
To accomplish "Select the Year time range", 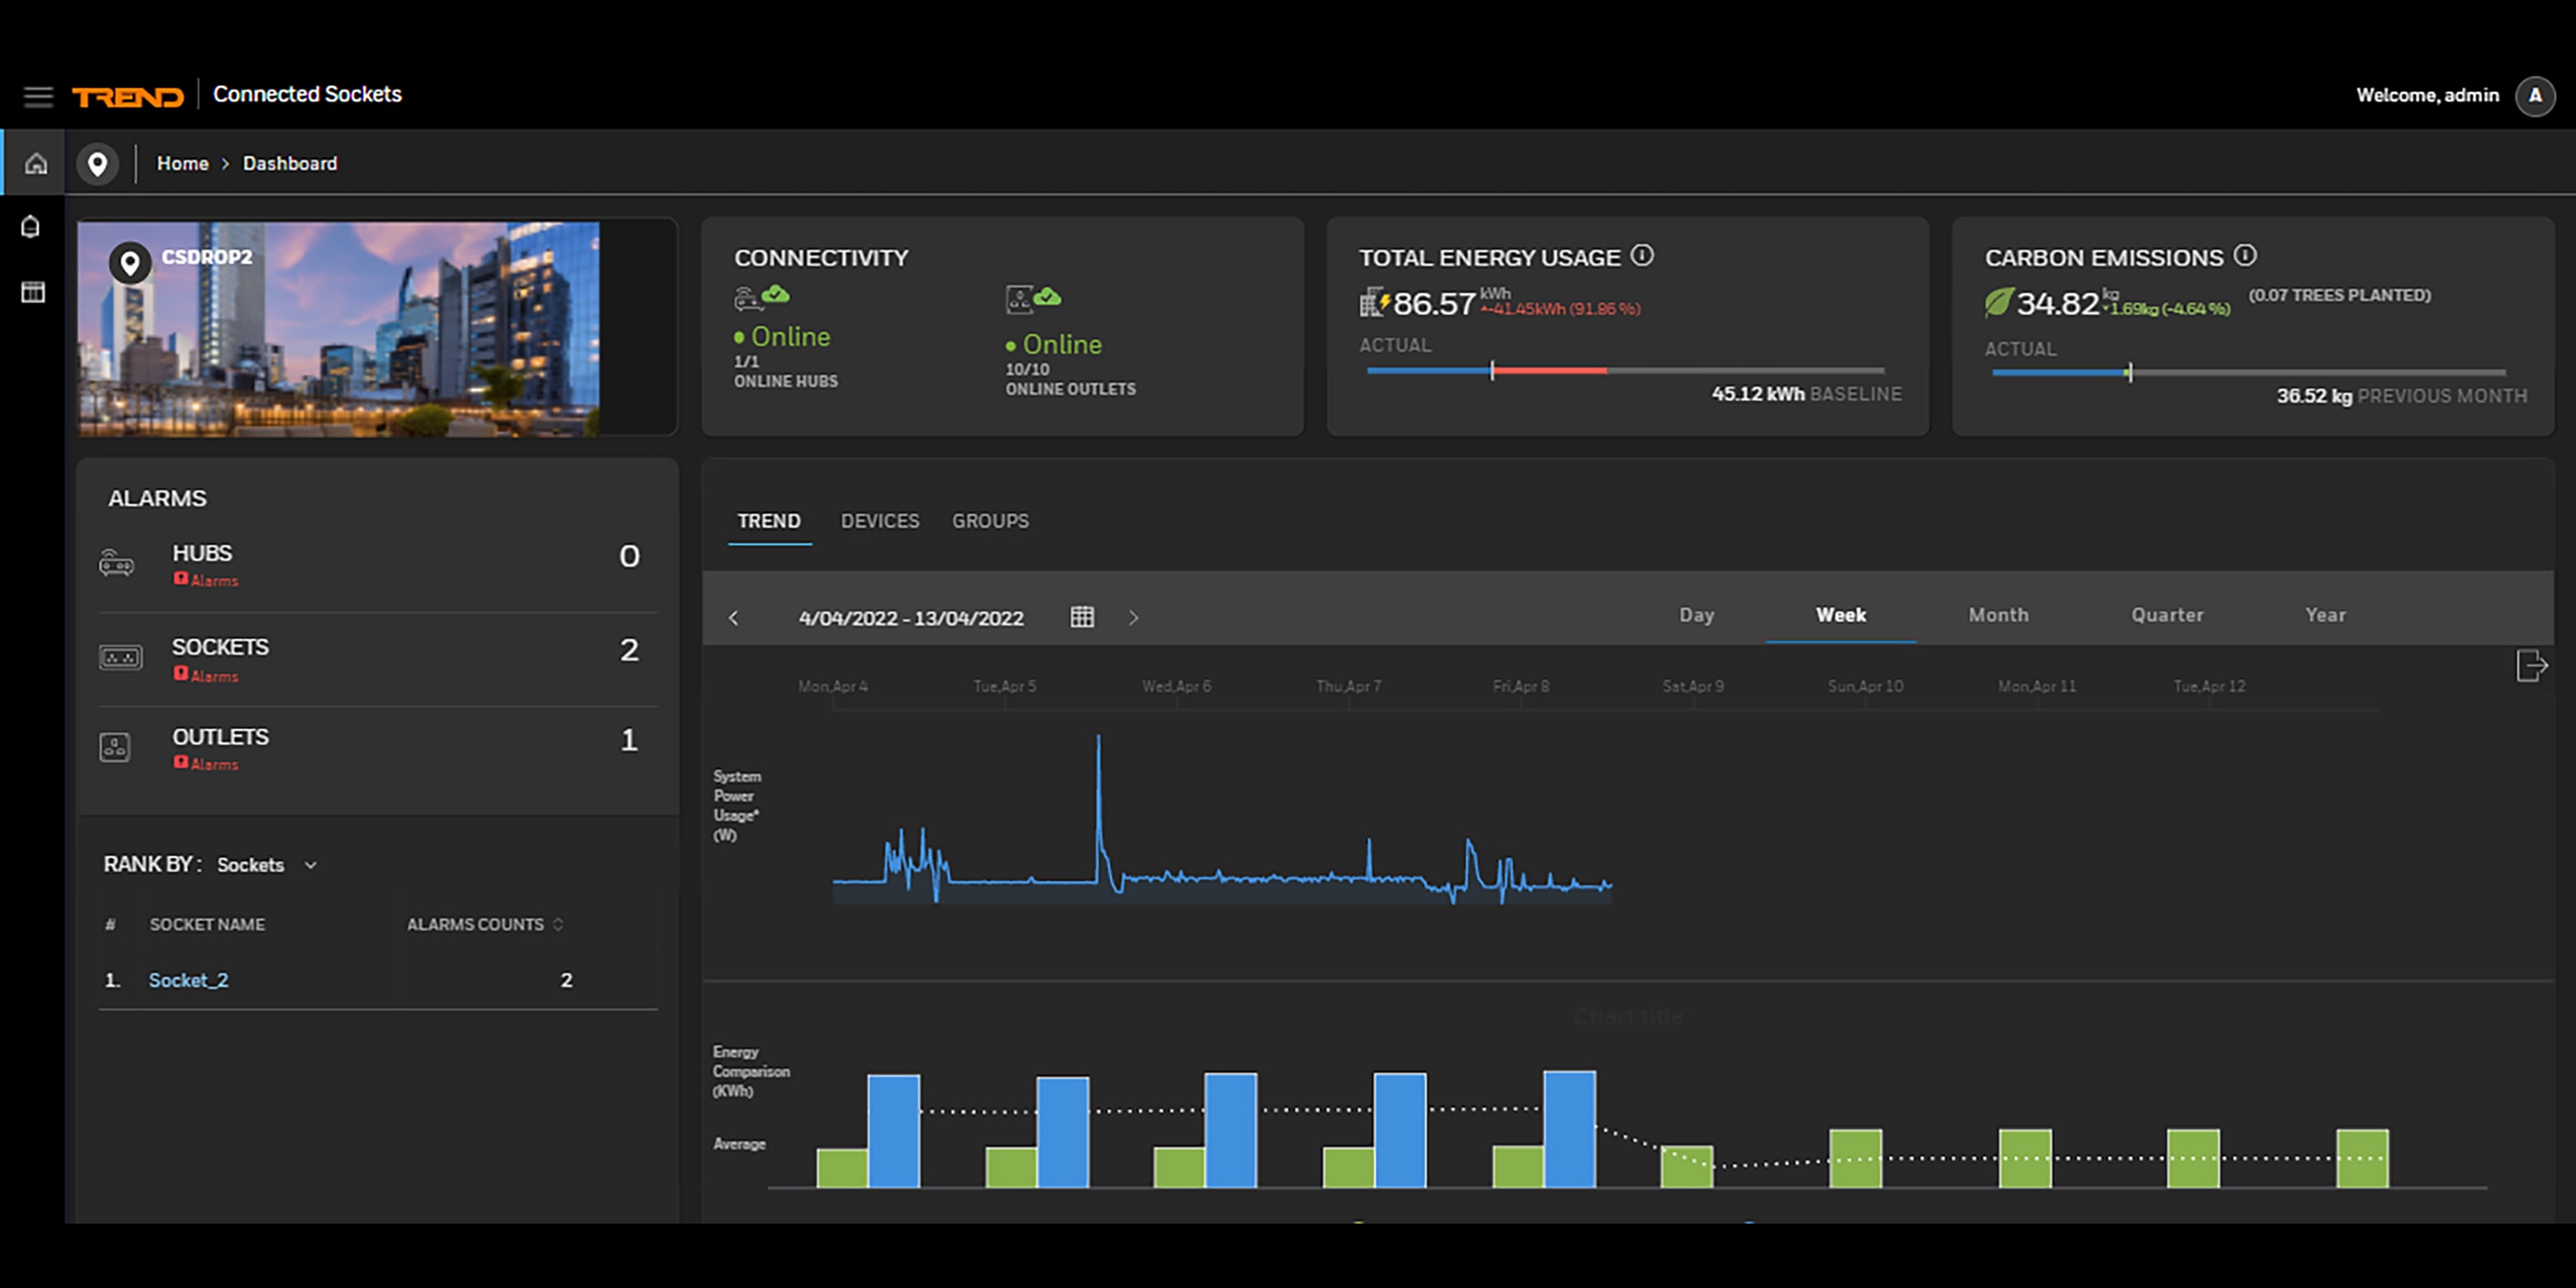I will pos(2325,615).
